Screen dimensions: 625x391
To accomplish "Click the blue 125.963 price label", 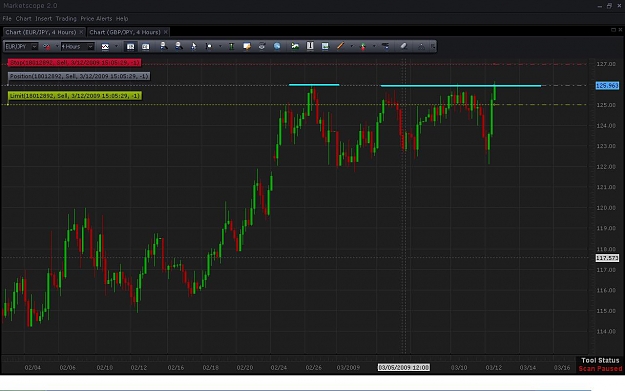I will point(607,85).
